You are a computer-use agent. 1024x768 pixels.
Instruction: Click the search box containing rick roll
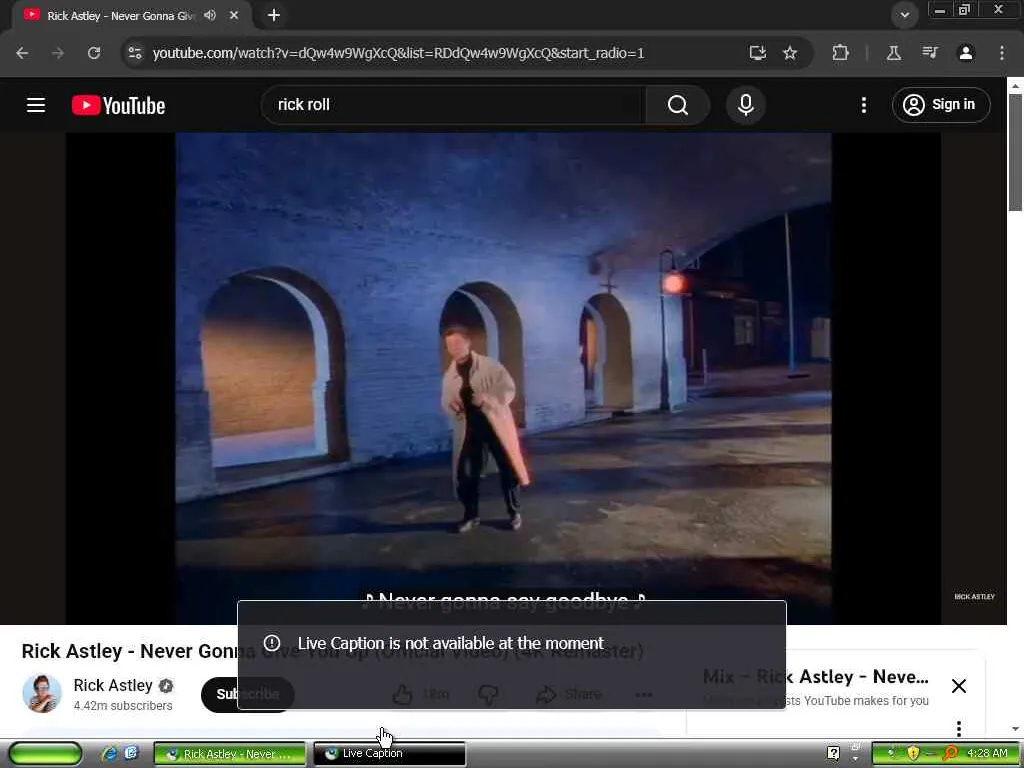(x=453, y=104)
